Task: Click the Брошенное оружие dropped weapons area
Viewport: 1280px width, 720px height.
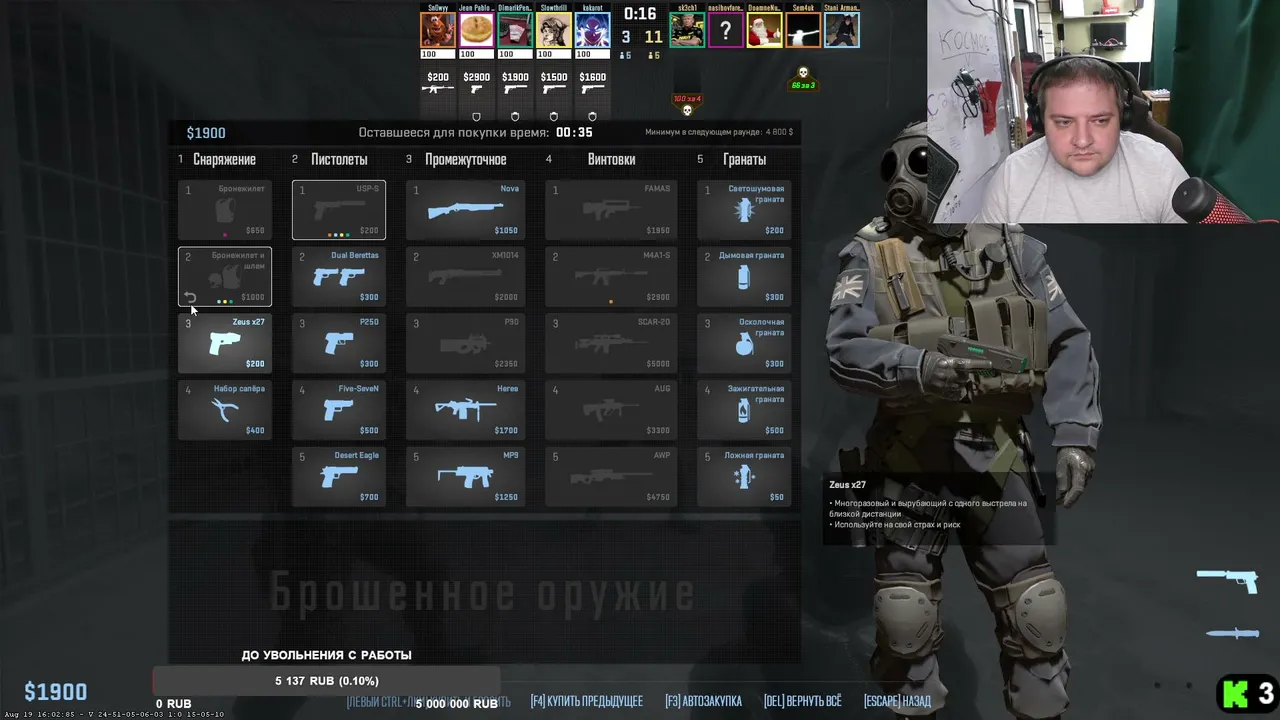Action: [483, 594]
